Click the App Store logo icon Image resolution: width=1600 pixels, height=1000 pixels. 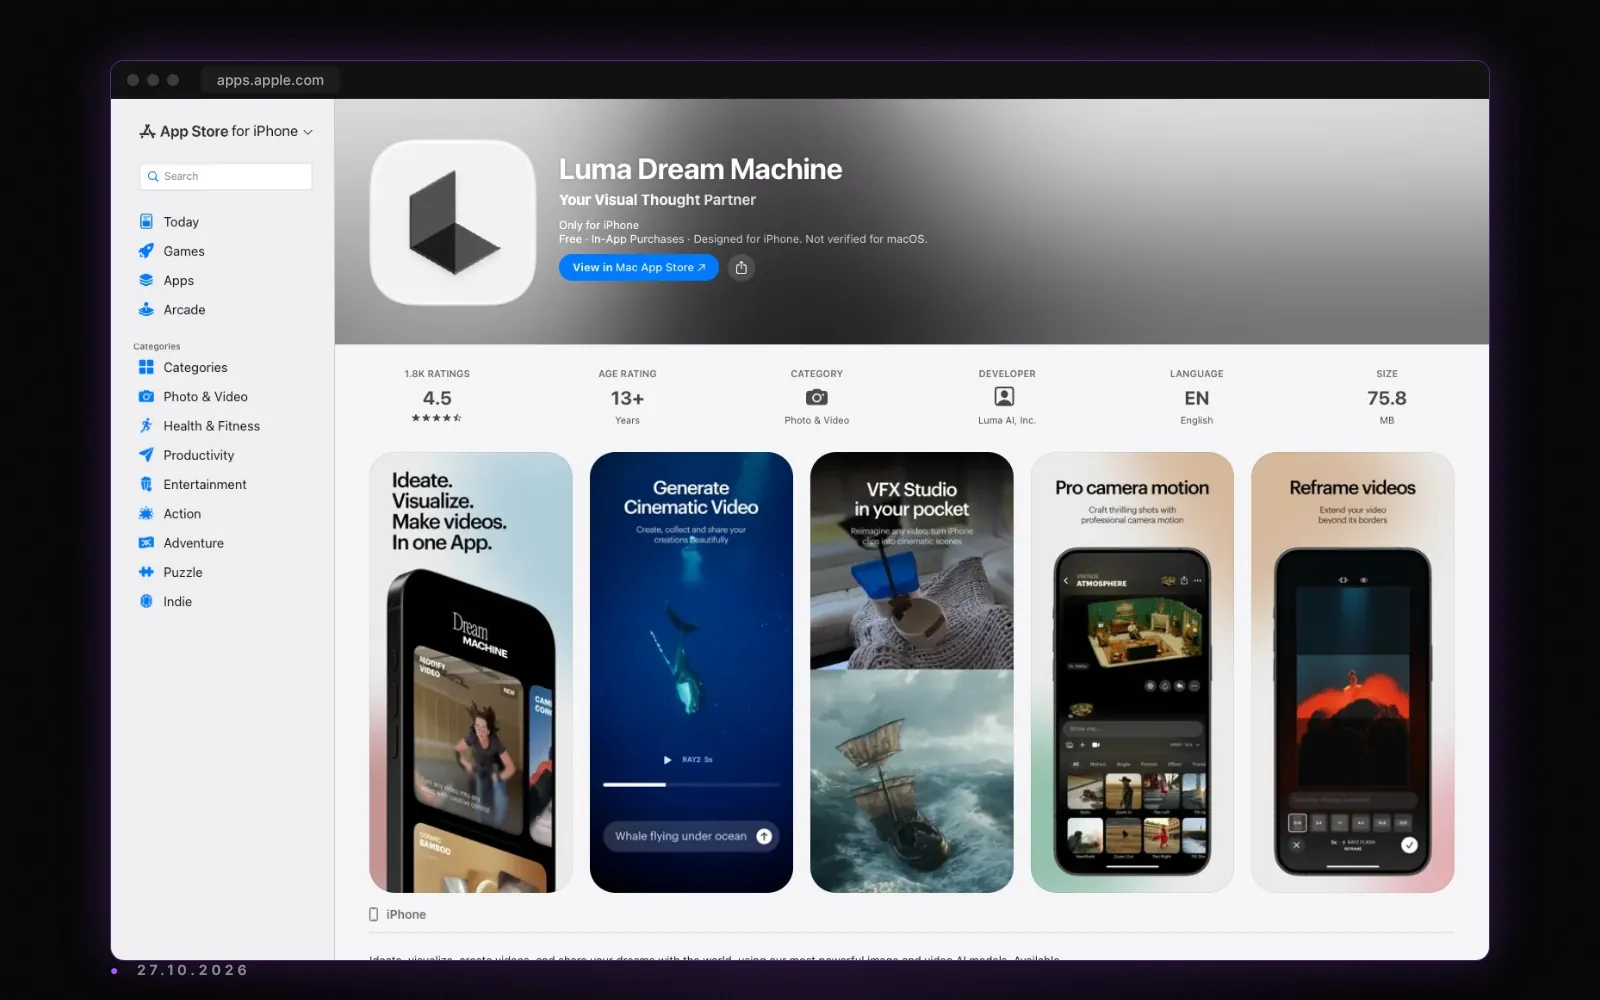[147, 131]
